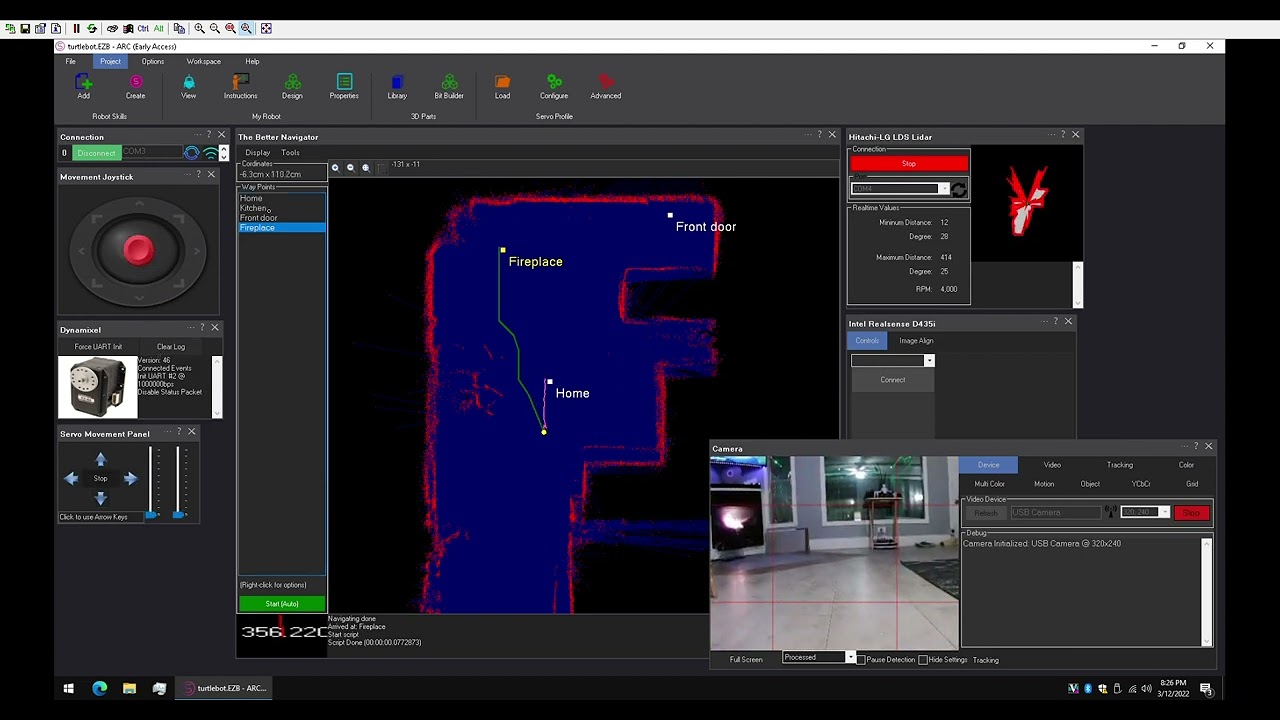Click the green refresh icon in top toolbar

(x=92, y=28)
